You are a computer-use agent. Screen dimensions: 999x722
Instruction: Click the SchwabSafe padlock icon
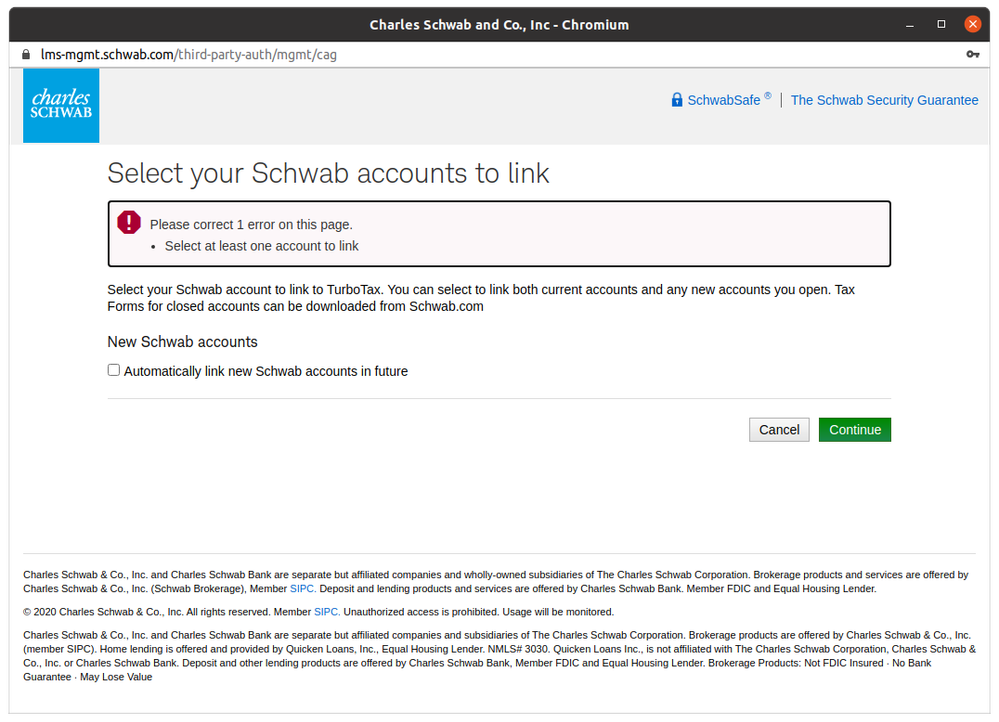[x=677, y=100]
